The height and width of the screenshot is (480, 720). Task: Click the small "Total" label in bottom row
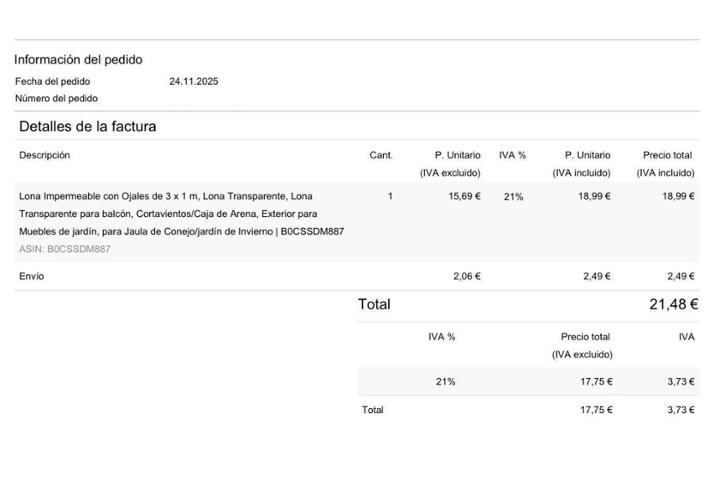[372, 410]
